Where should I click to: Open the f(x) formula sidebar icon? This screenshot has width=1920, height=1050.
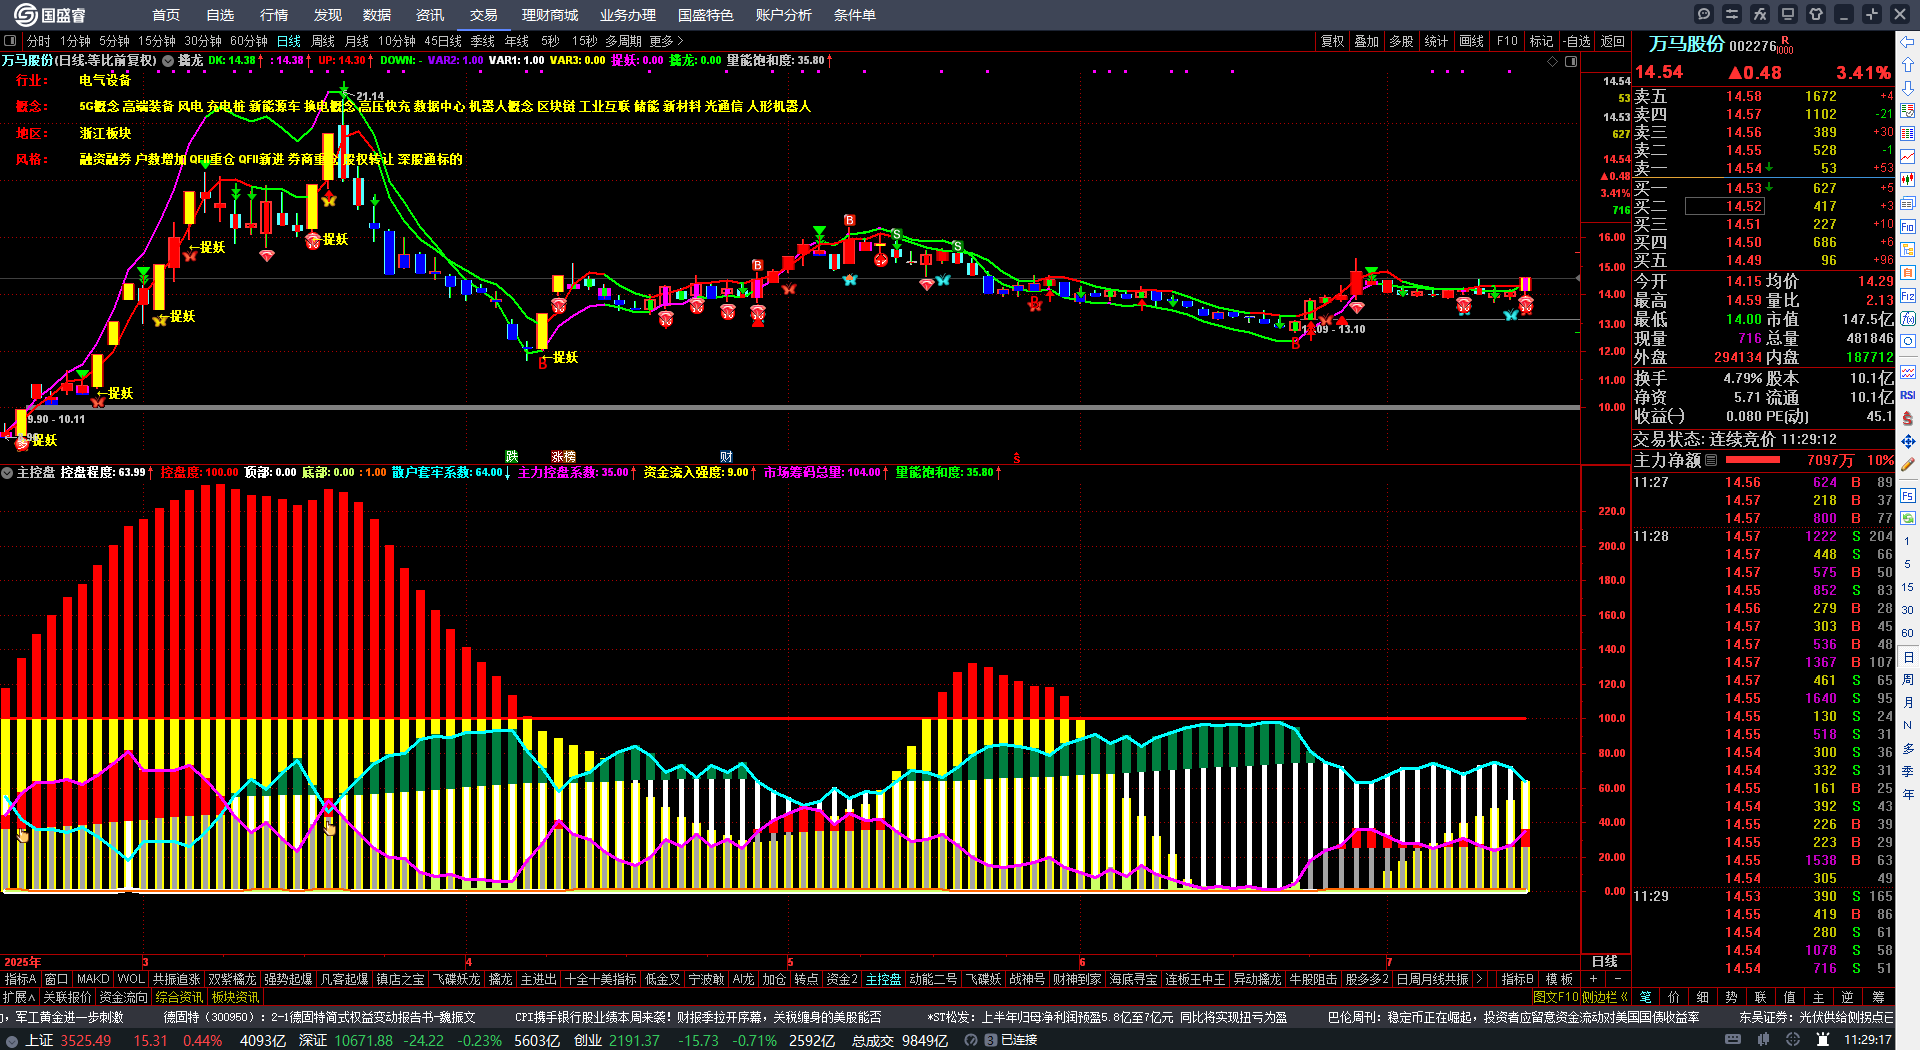click(x=1908, y=319)
